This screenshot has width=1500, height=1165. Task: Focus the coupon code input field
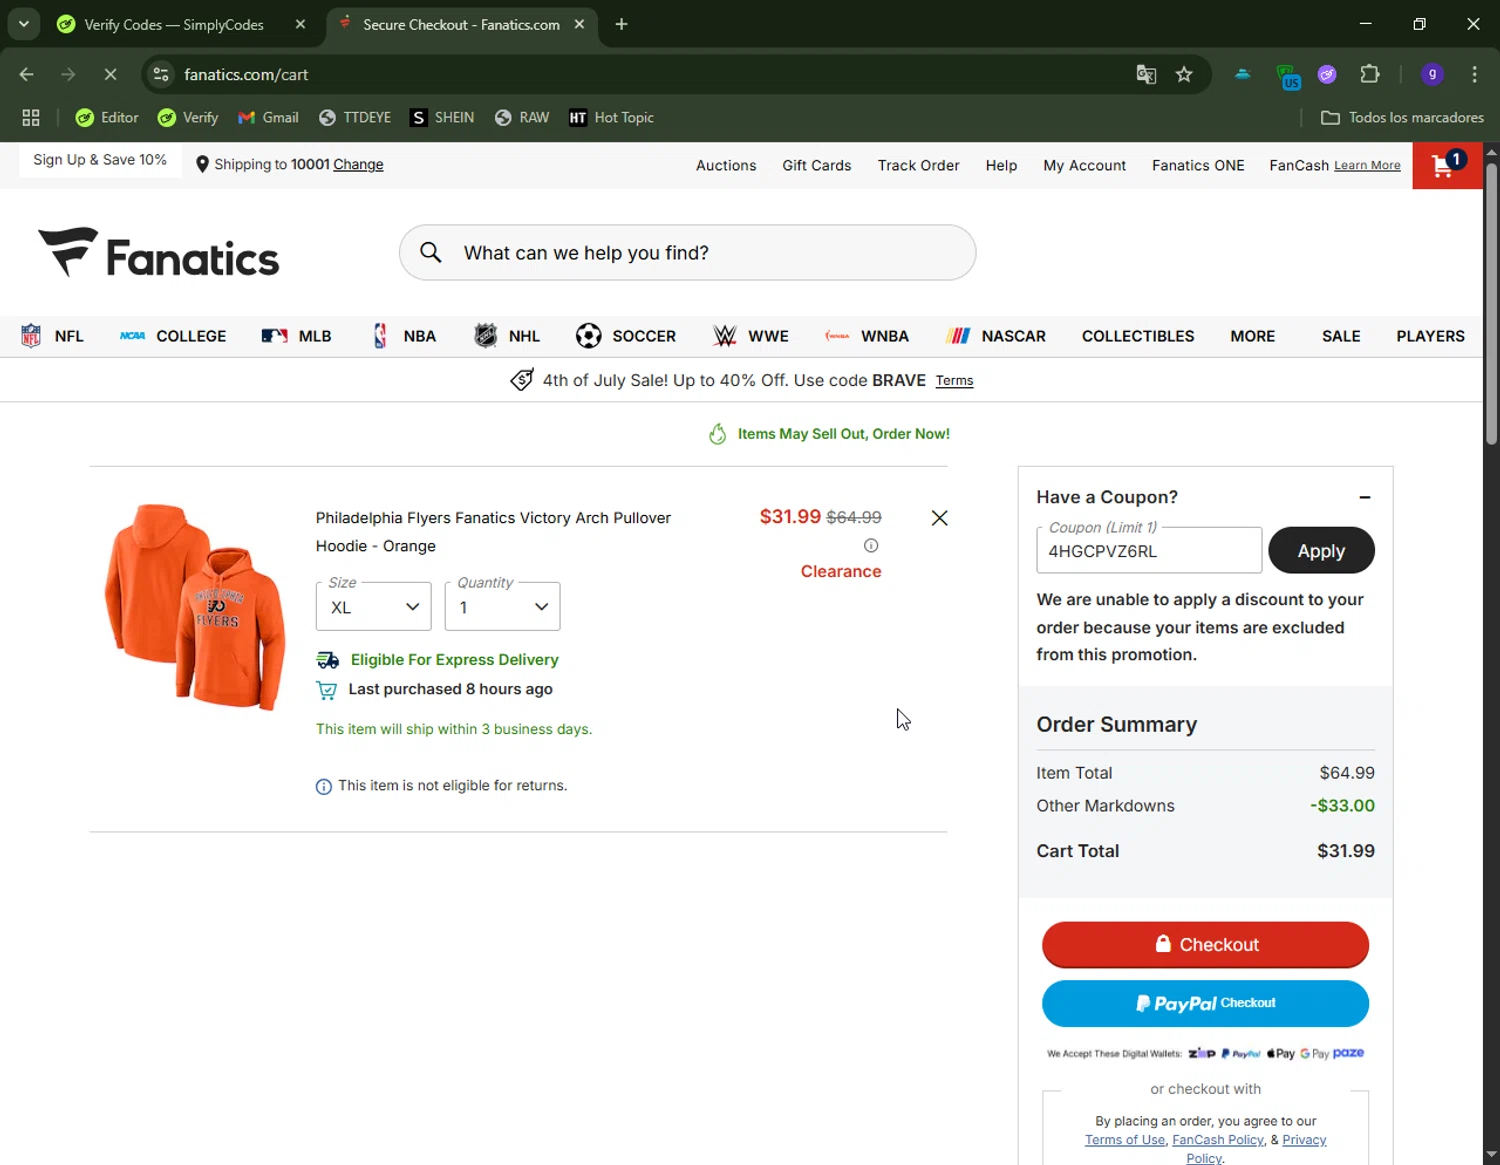pyautogui.click(x=1149, y=550)
